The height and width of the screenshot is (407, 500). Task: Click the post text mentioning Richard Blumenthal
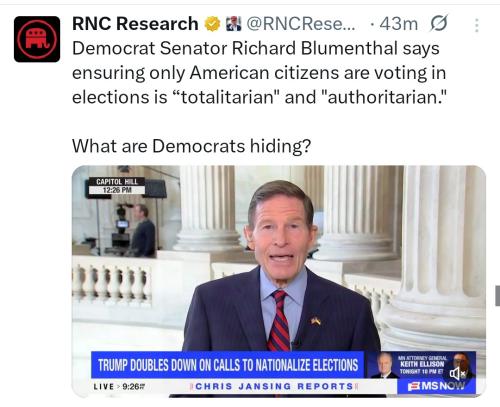click(x=259, y=73)
